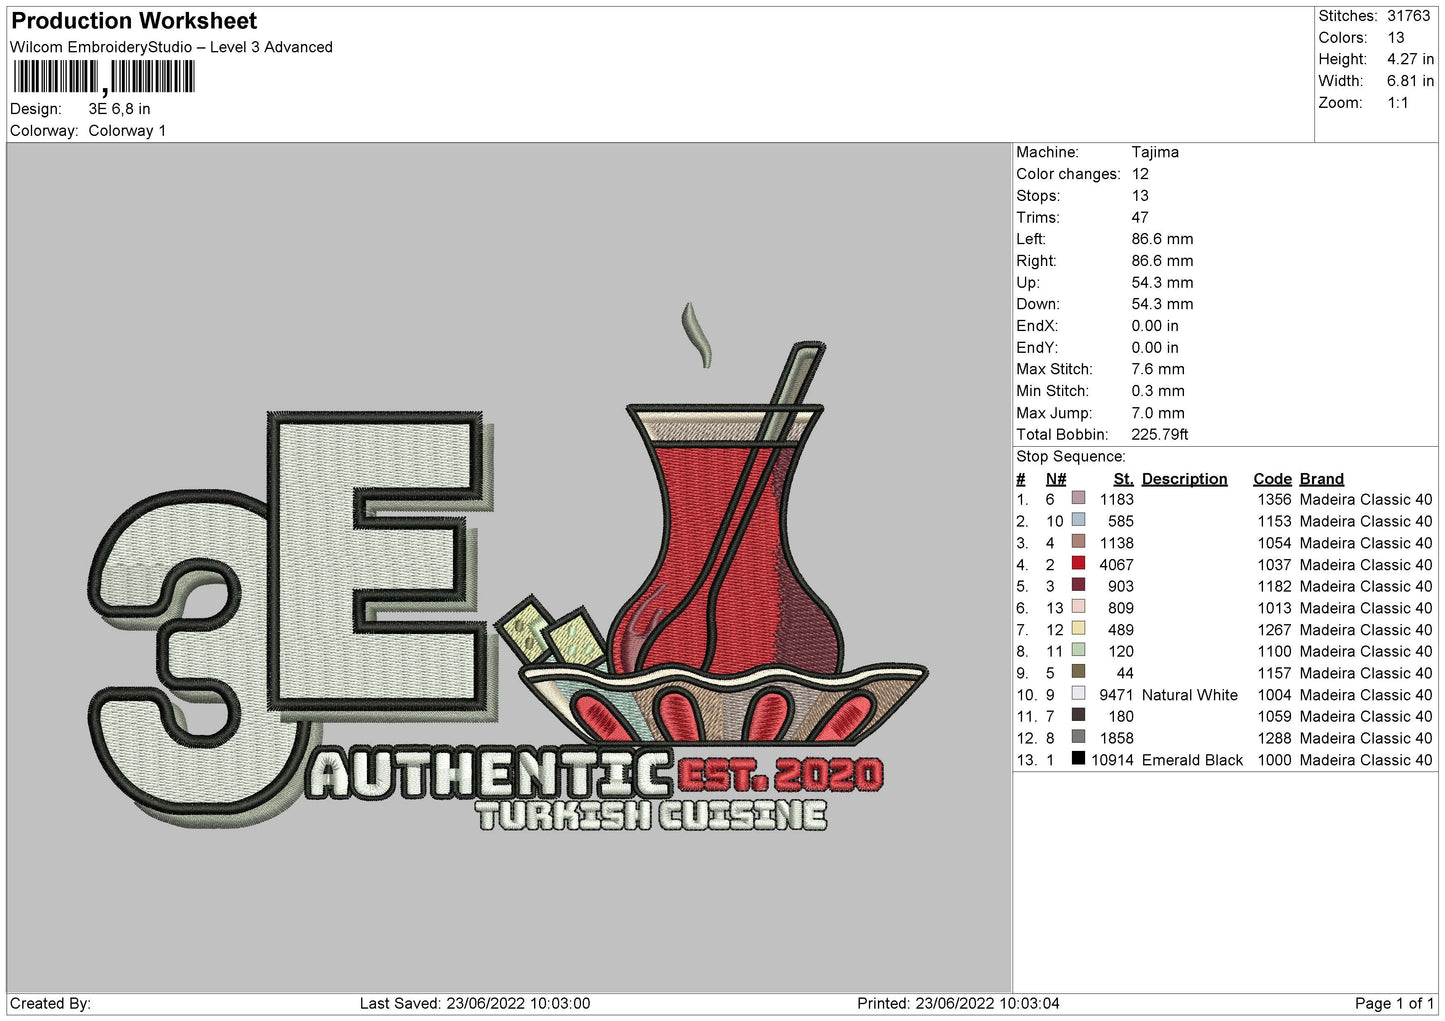Click the gray swatch for code 1288
Image resolution: width=1445 pixels, height=1021 pixels.
(x=1078, y=737)
